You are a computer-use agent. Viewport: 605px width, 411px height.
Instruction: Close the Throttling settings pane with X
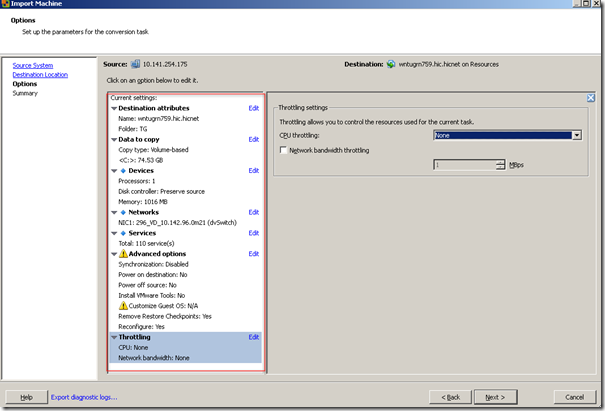tap(591, 98)
